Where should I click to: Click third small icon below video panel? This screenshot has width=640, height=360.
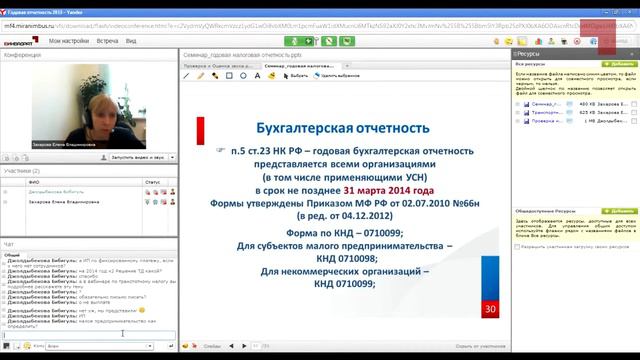(25, 158)
